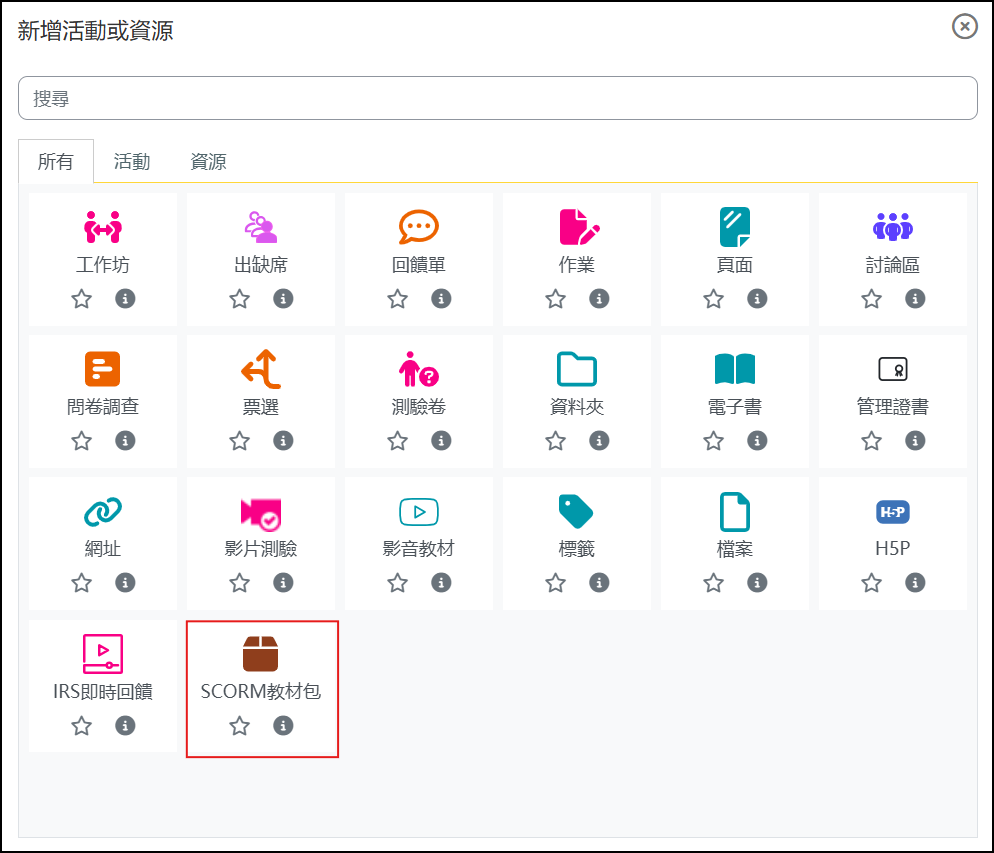Show info for 出缺席 attendance
Viewport: 994px width, 853px height.
[x=283, y=298]
